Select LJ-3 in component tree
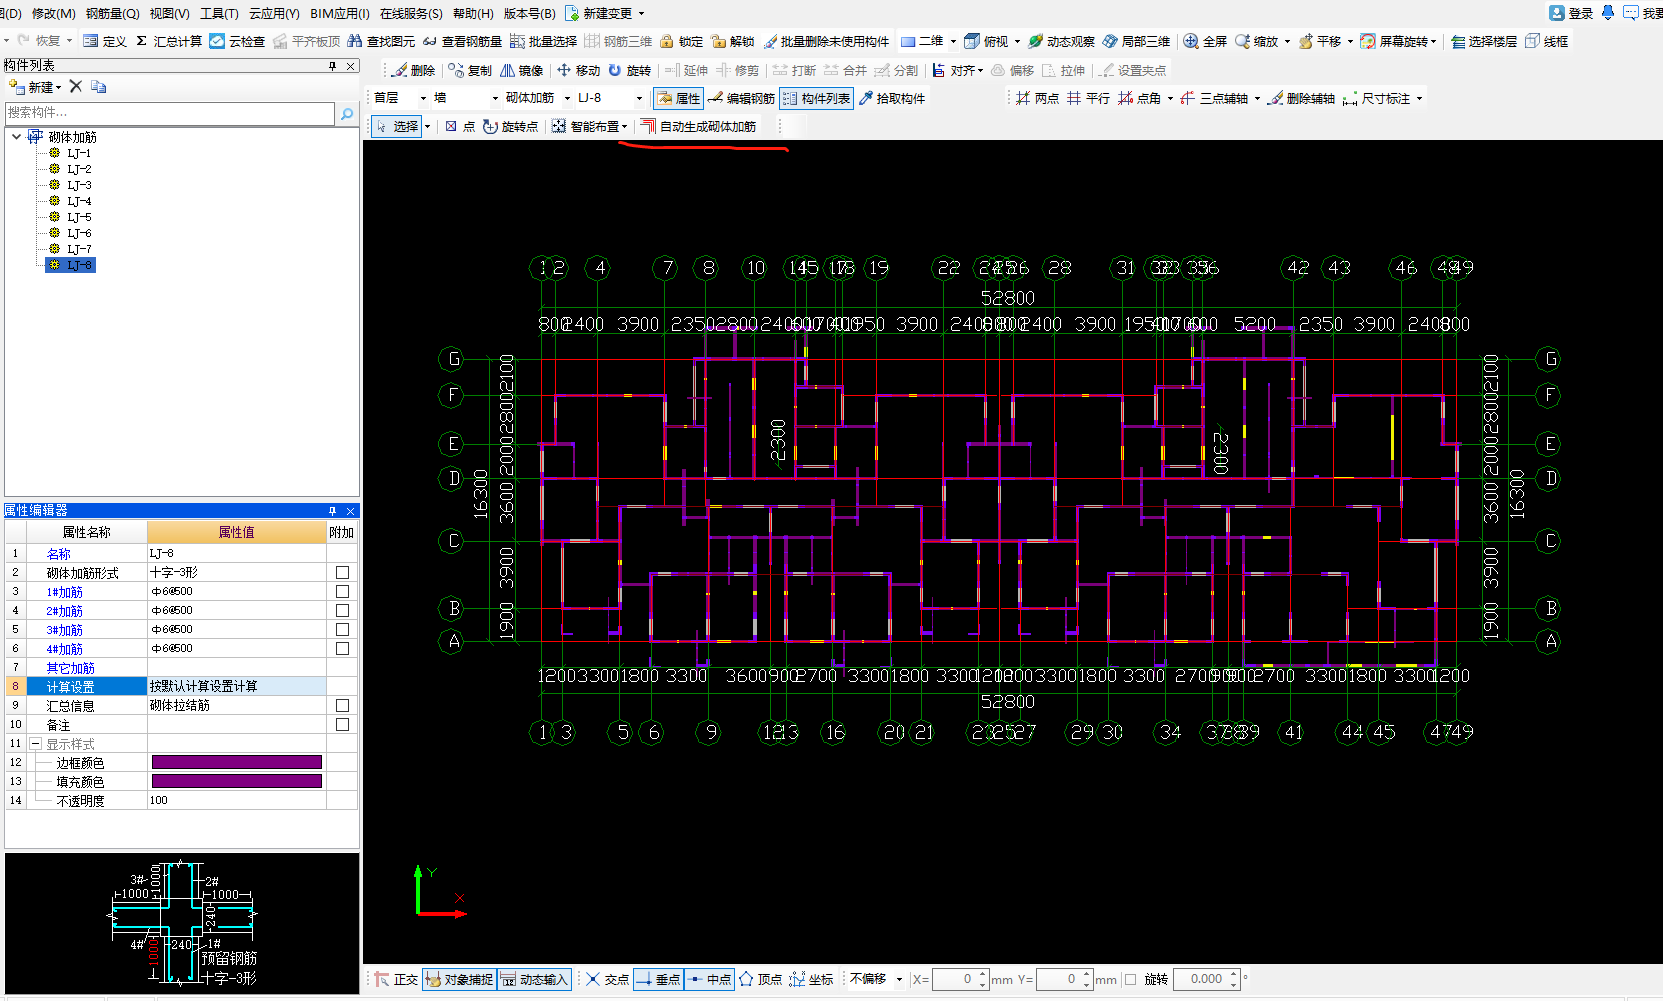1663x1001 pixels. point(79,185)
